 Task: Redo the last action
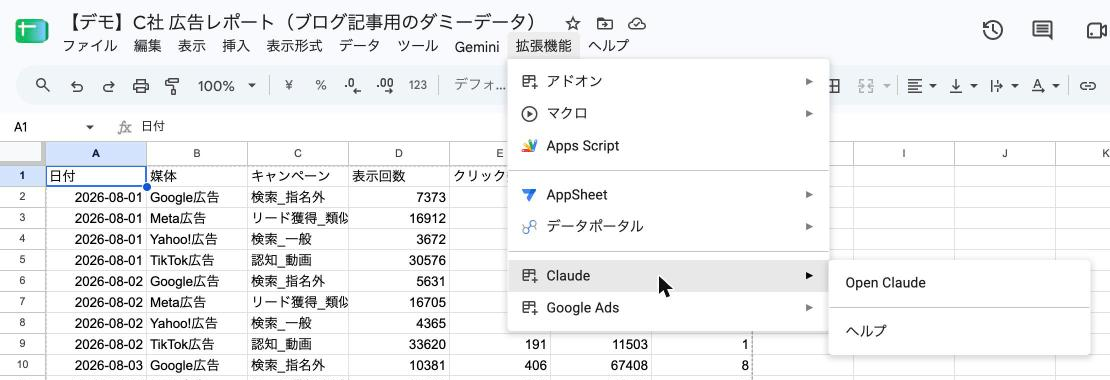pos(109,86)
